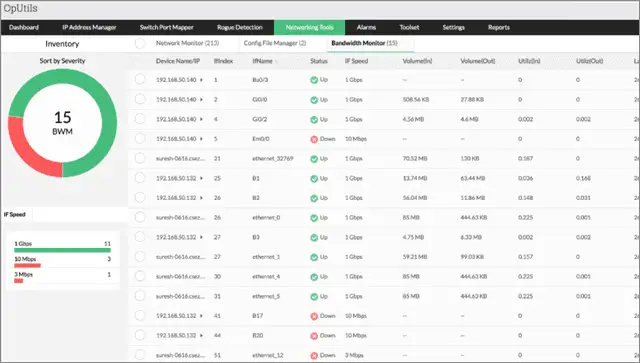This screenshot has height=363, width=640.
Task: Select the Bandwidth Monitor (15) sub-tab
Action: [364, 43]
